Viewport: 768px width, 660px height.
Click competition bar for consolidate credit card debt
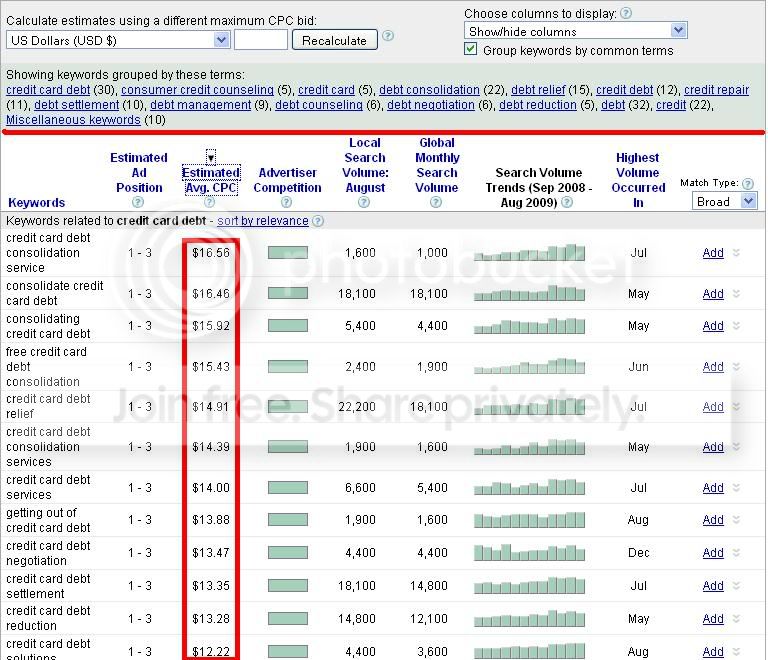point(288,293)
